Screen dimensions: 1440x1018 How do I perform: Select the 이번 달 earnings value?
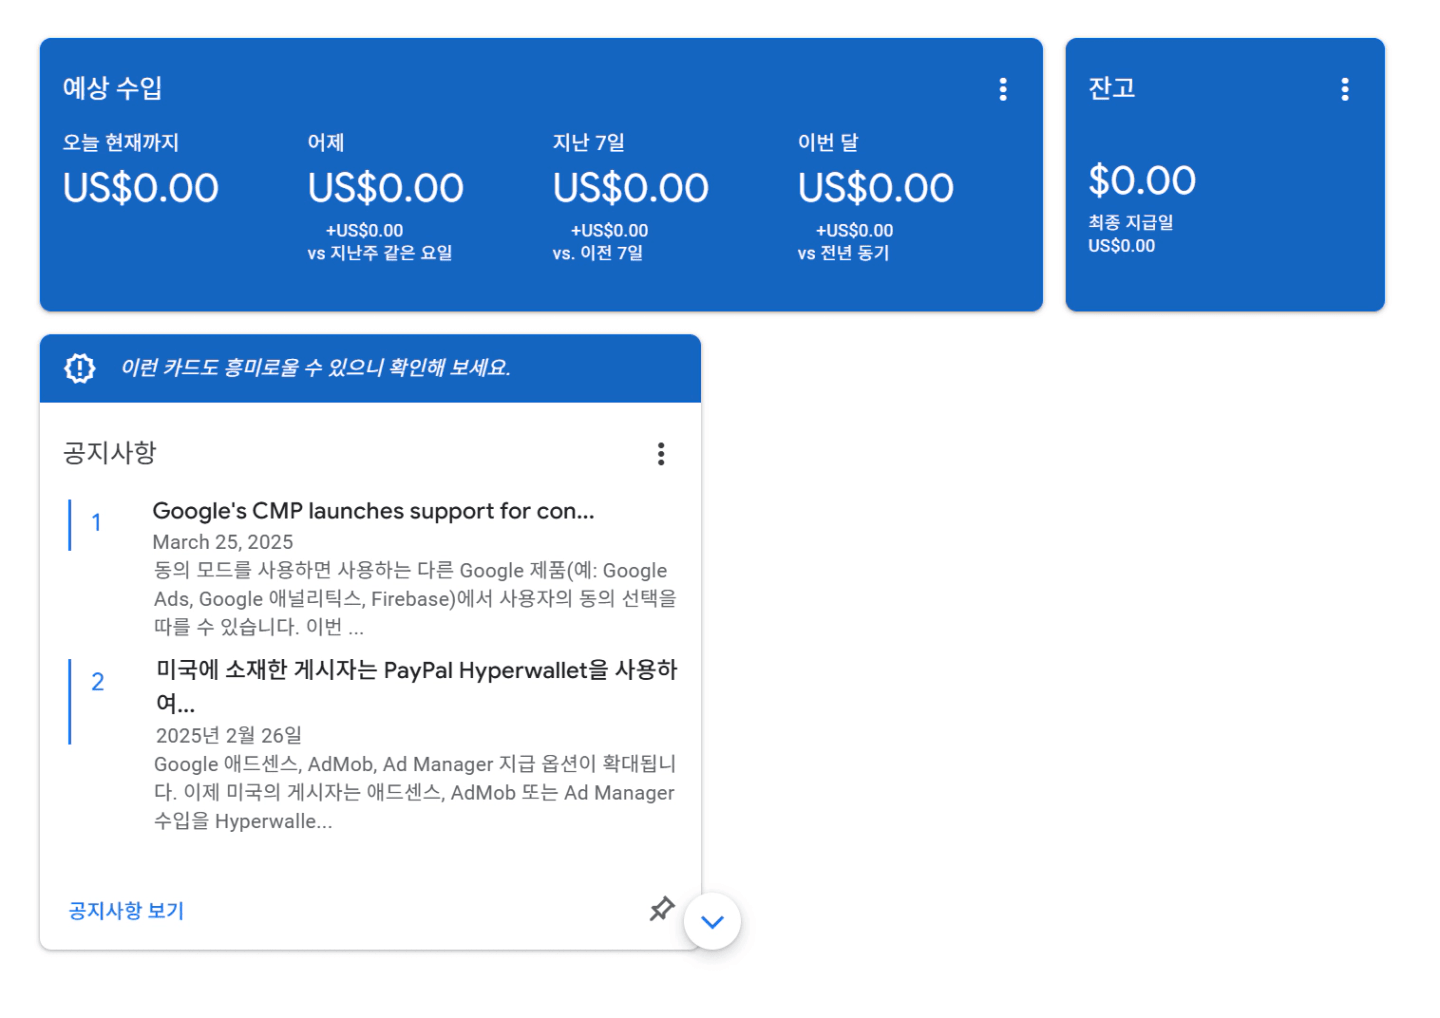(876, 188)
